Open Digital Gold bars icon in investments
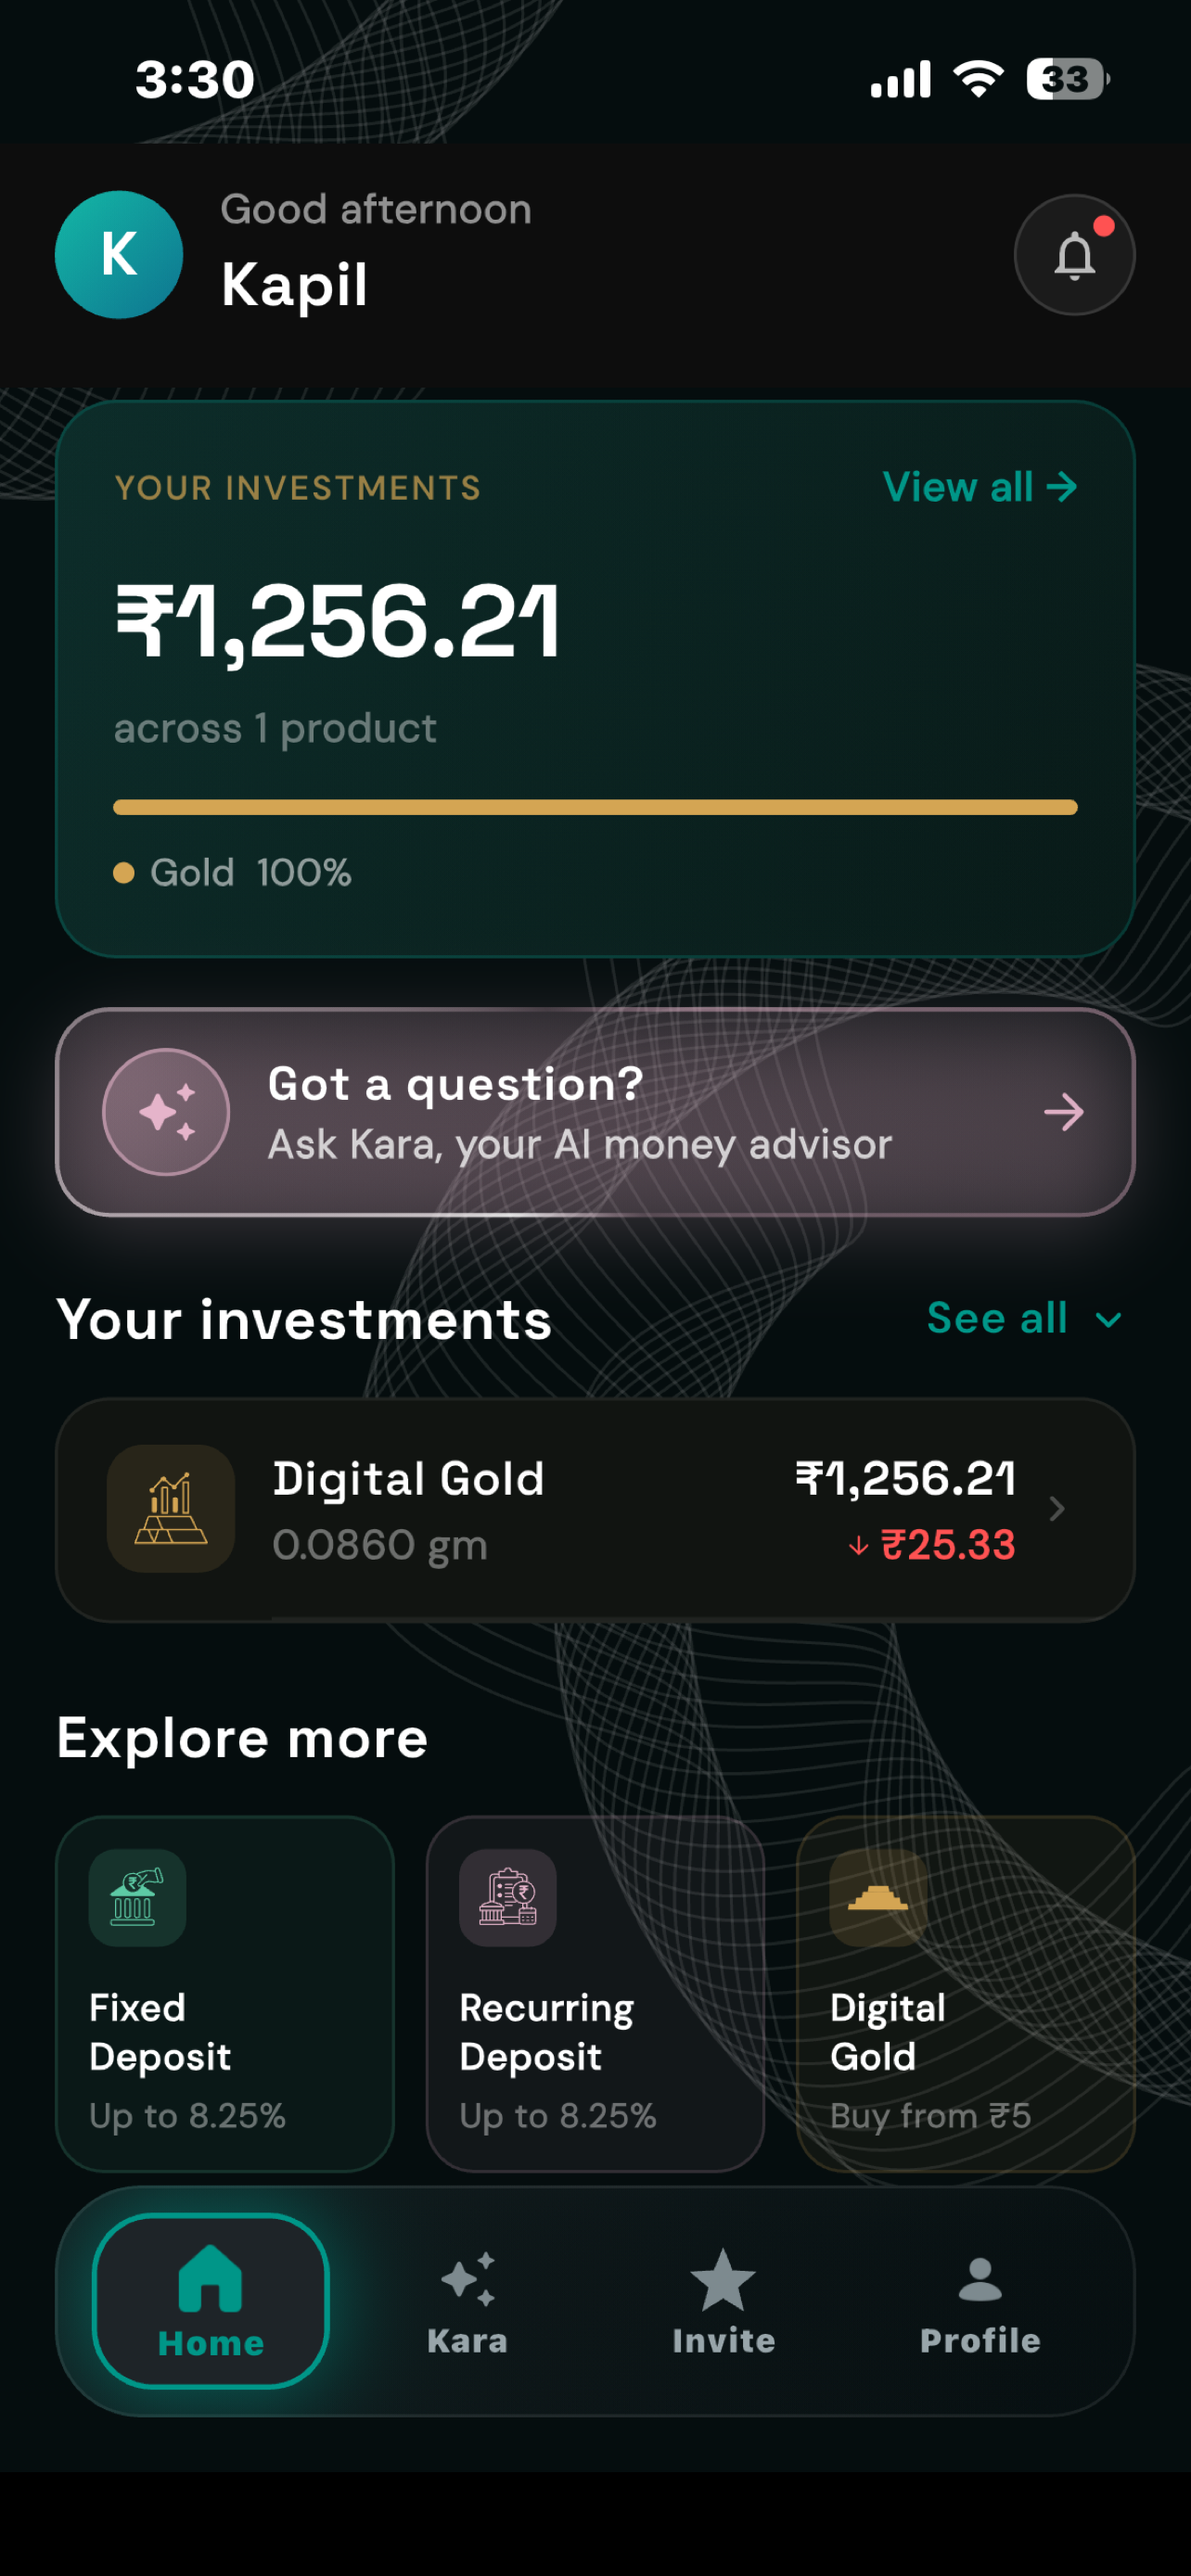 click(171, 1508)
